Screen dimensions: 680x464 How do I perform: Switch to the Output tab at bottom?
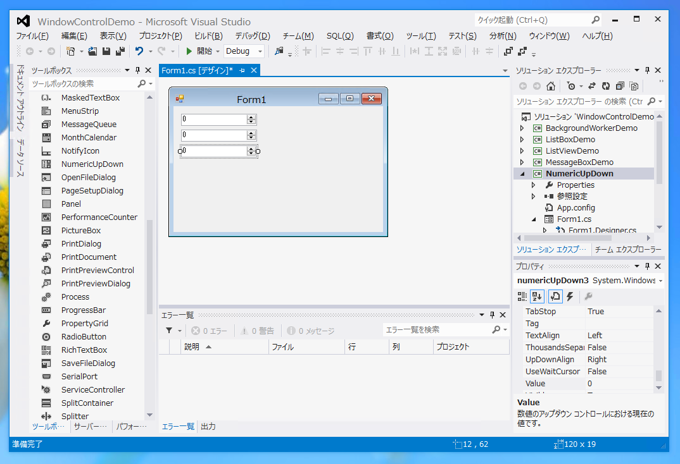[208, 426]
